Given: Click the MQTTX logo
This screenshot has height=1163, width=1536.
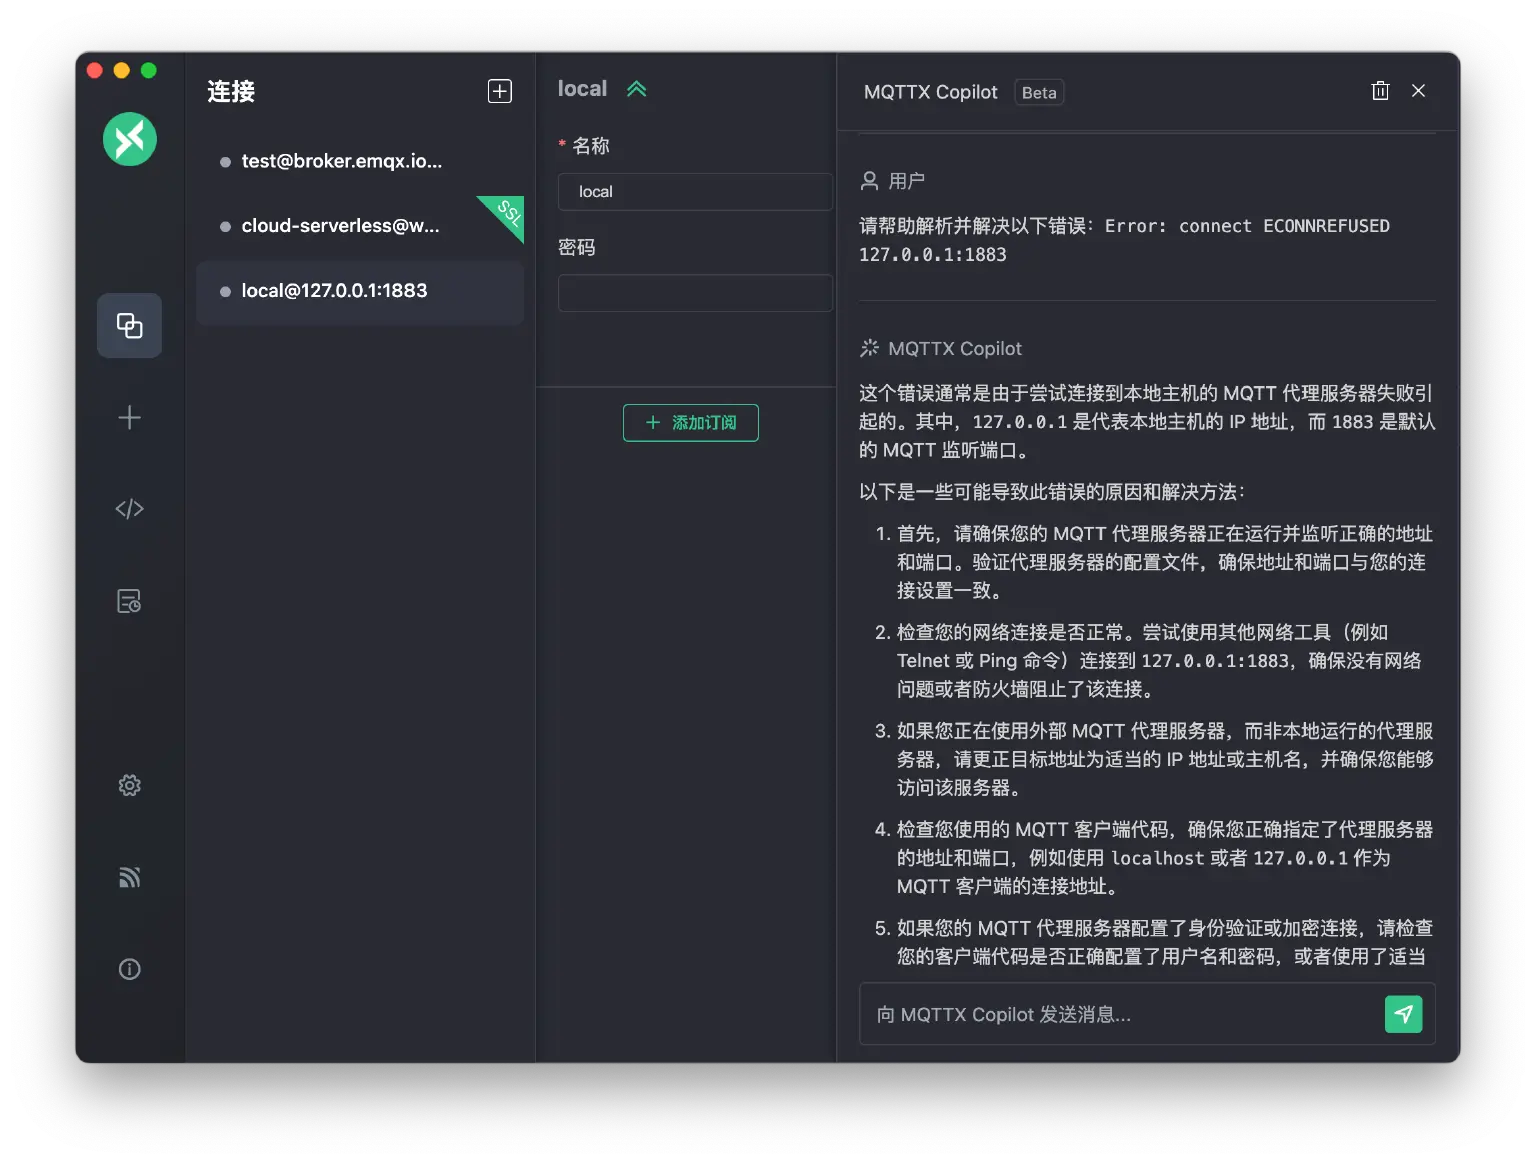Looking at the screenshot, I should 129,139.
